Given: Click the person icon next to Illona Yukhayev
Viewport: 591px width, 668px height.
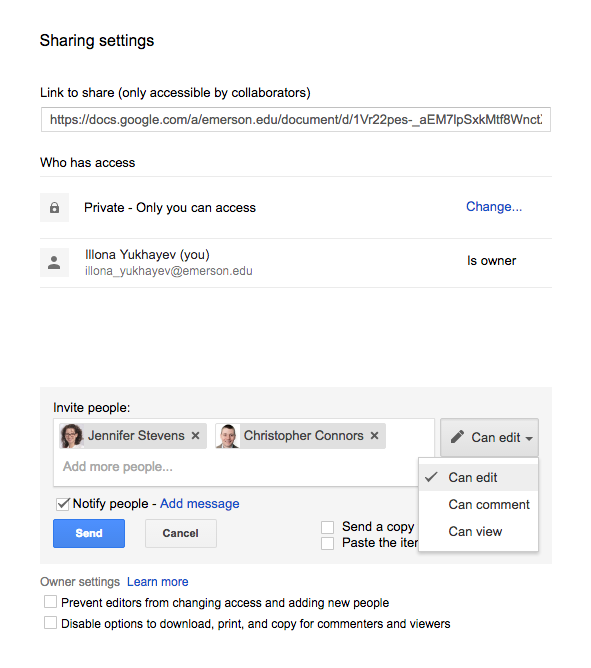Looking at the screenshot, I should [54, 262].
